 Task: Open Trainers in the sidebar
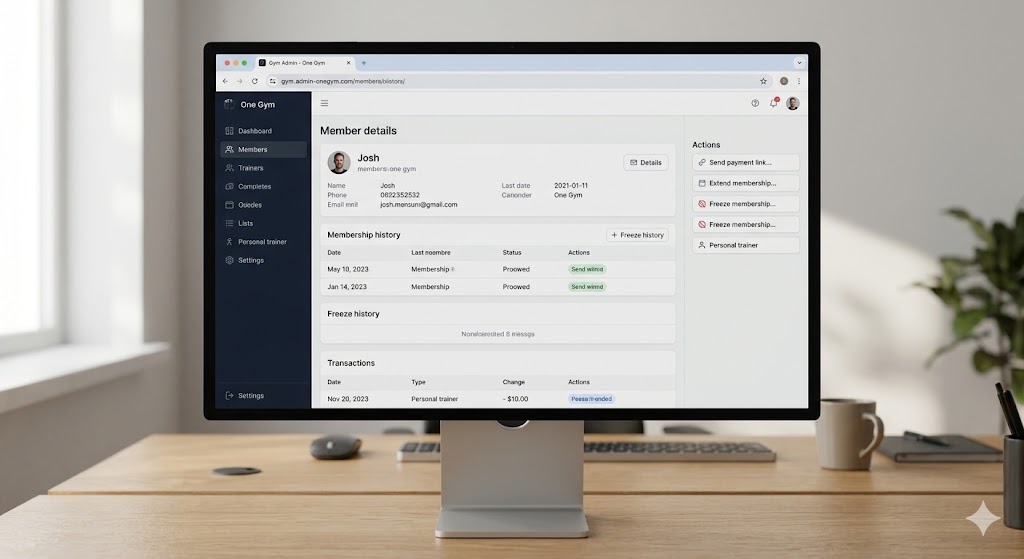click(263, 168)
